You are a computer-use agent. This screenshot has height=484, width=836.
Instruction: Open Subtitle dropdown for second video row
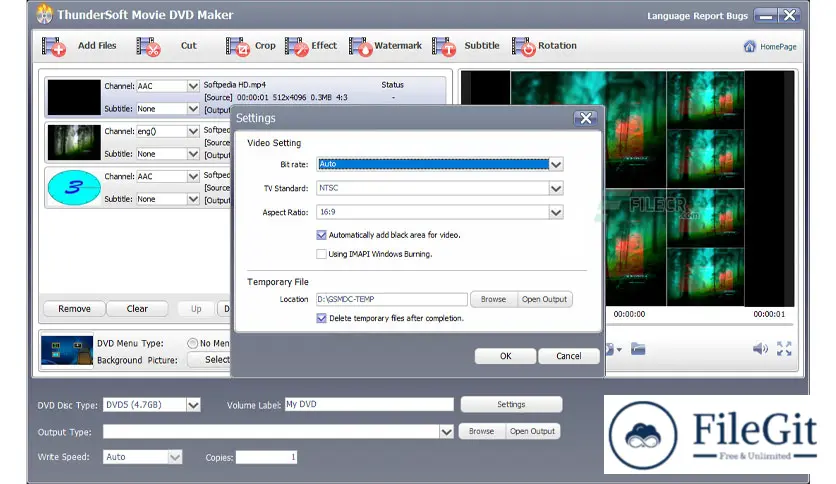click(193, 154)
